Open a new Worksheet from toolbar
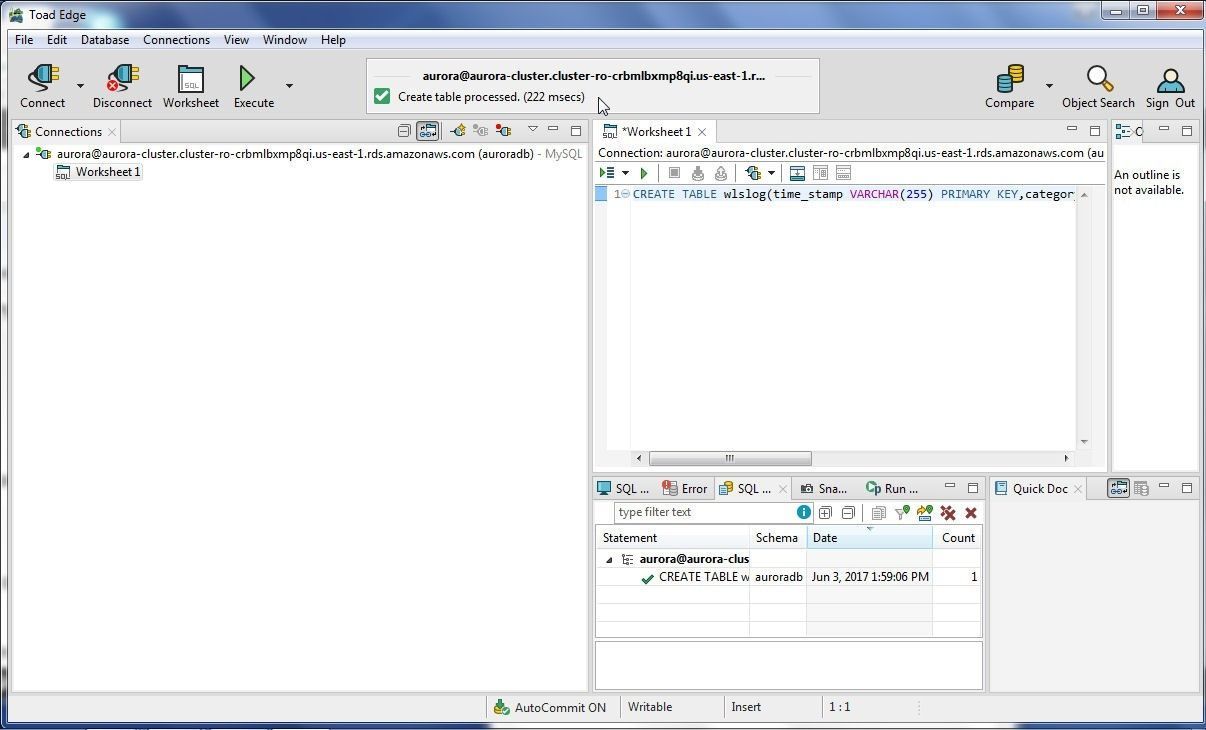1206x730 pixels. tap(190, 86)
